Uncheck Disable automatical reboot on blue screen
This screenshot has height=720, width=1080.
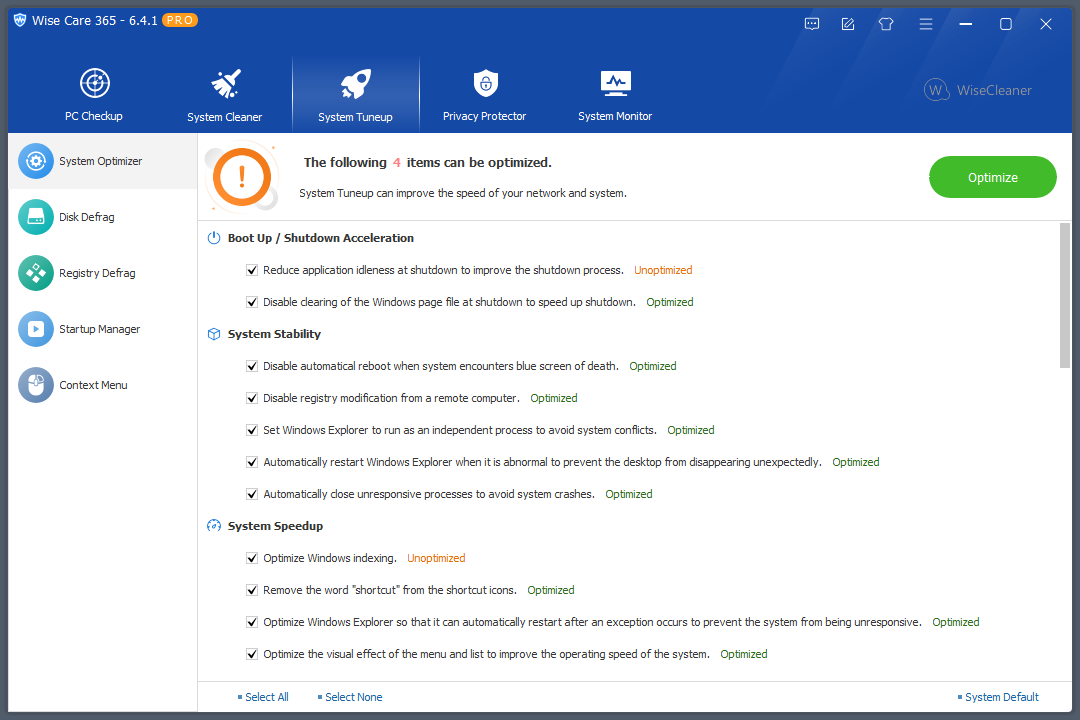pyautogui.click(x=252, y=366)
